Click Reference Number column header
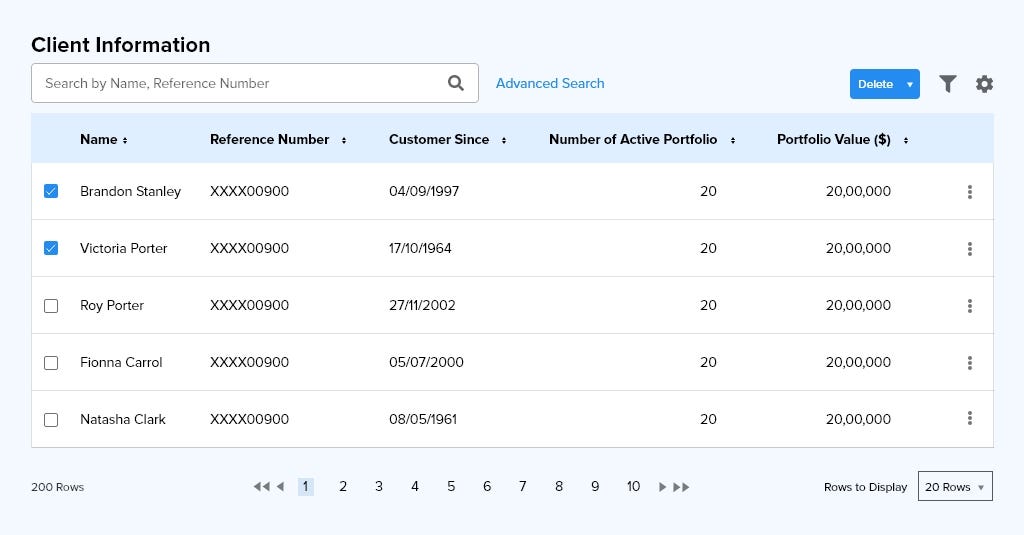The height and width of the screenshot is (535, 1024). coord(269,139)
